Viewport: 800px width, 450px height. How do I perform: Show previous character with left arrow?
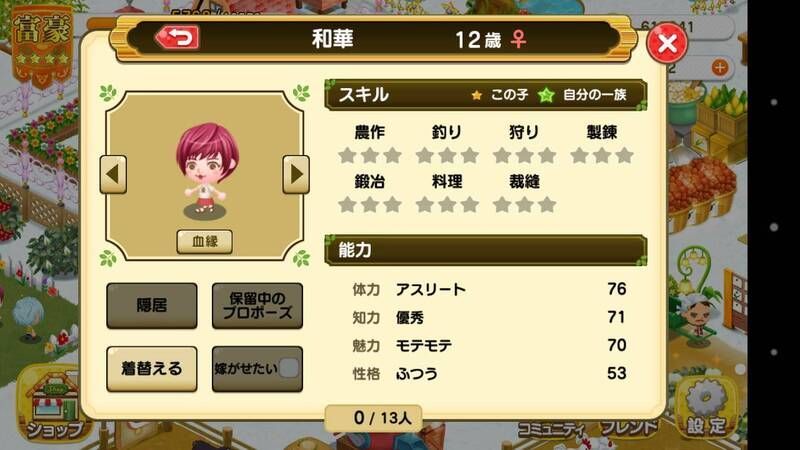113,174
